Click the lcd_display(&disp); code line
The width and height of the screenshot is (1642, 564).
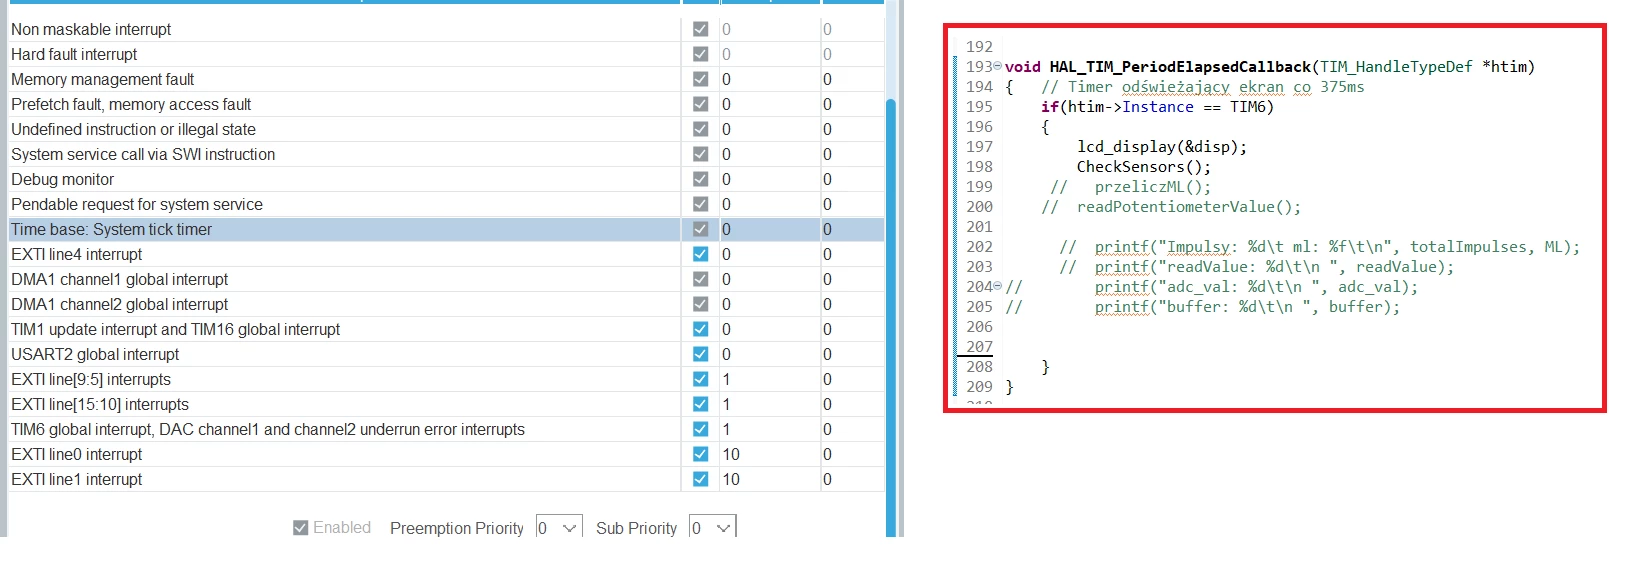pyautogui.click(x=1162, y=147)
